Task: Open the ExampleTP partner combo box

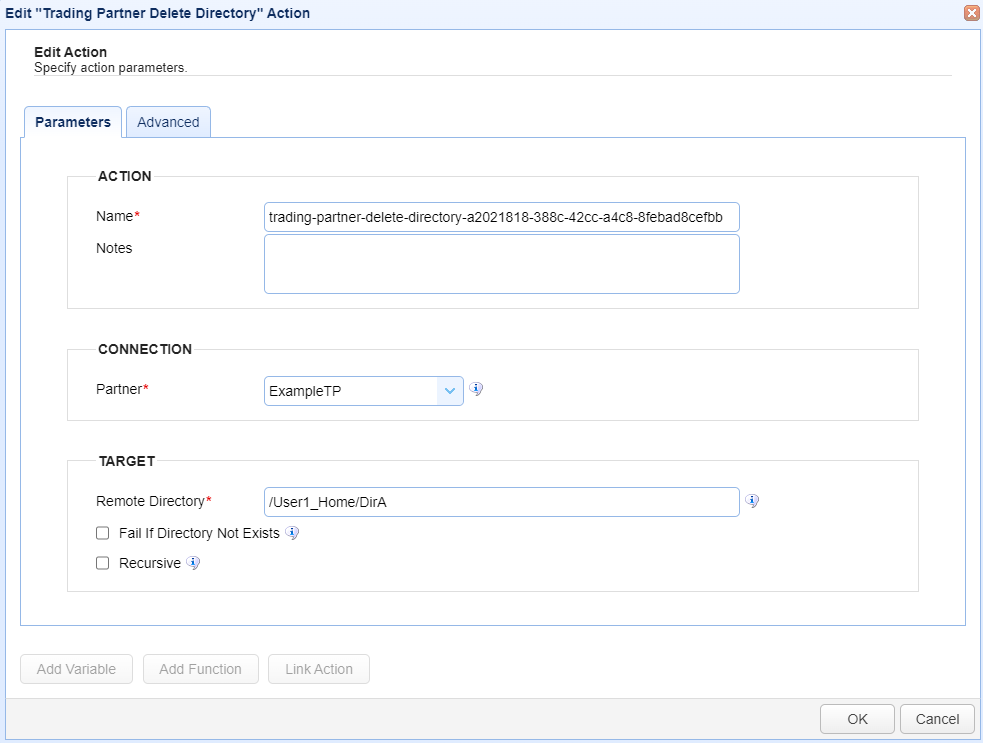Action: [x=364, y=391]
